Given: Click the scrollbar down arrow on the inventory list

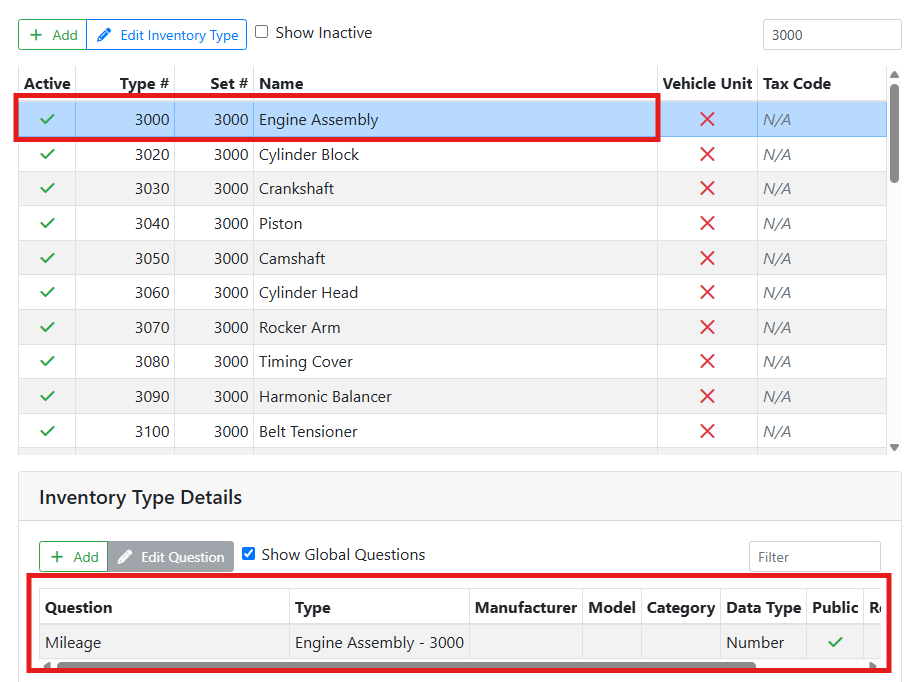Looking at the screenshot, I should click(x=894, y=447).
